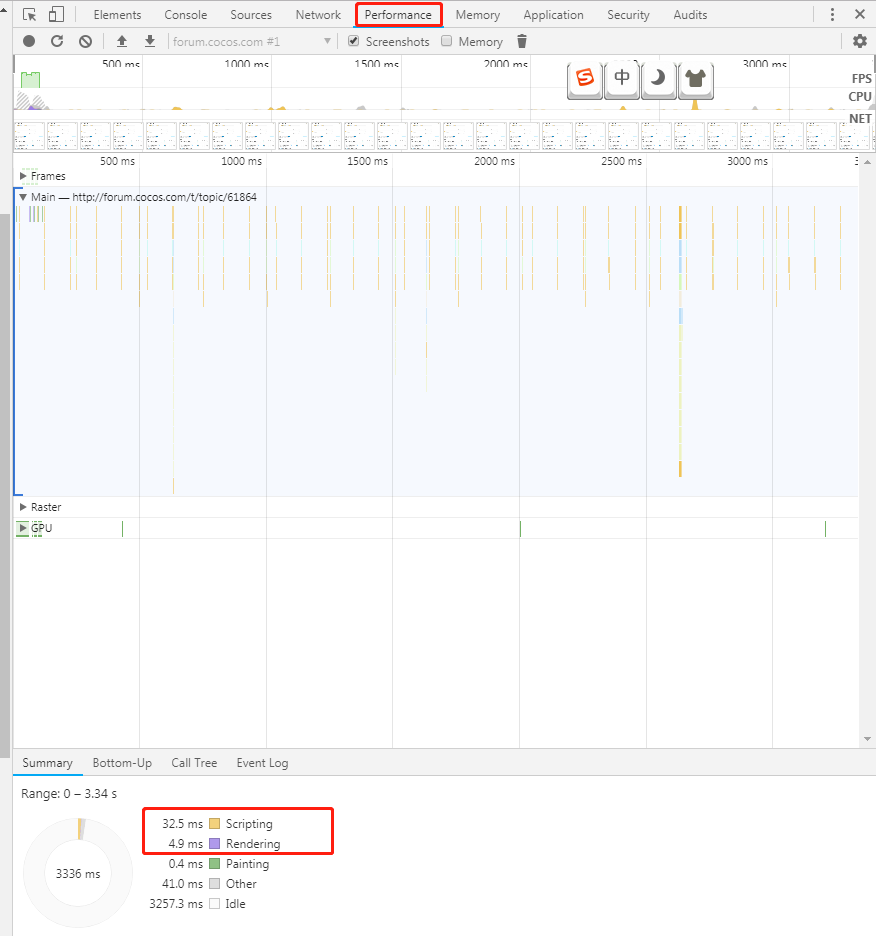Image resolution: width=876 pixels, height=936 pixels.
Task: Click the 3336 ms donut chart
Action: (x=78, y=873)
